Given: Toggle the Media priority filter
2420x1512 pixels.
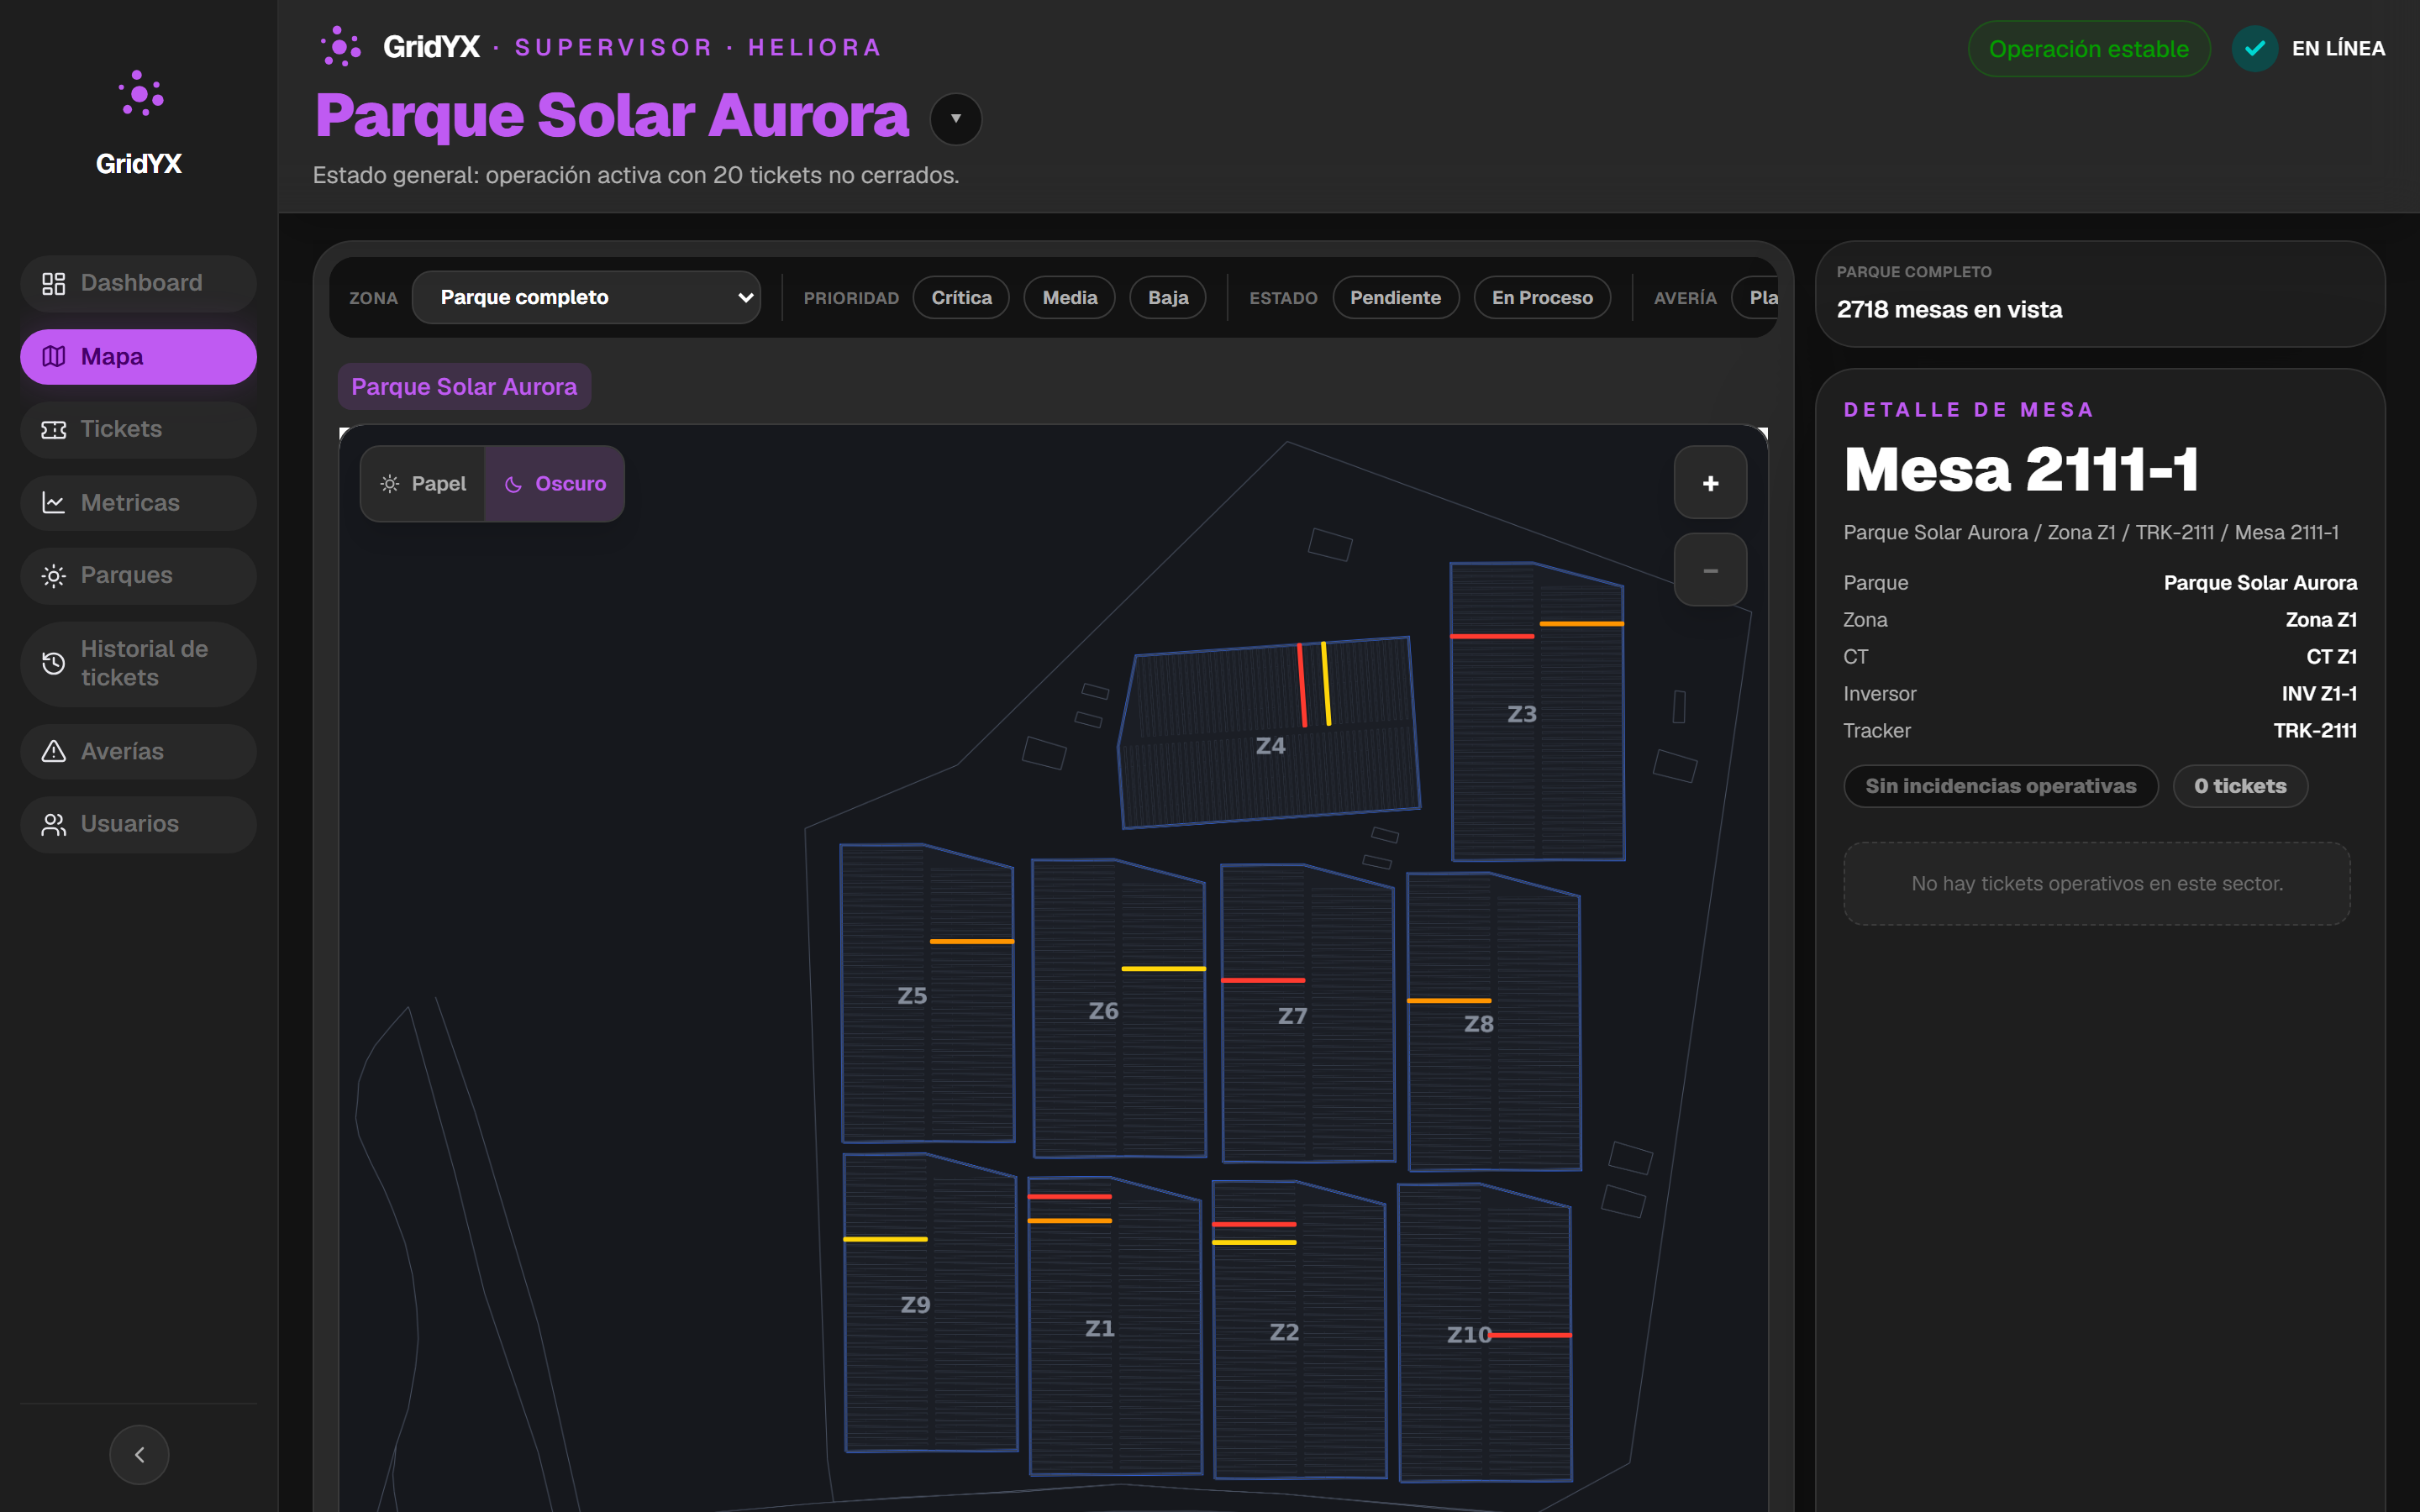Looking at the screenshot, I should (x=1069, y=298).
